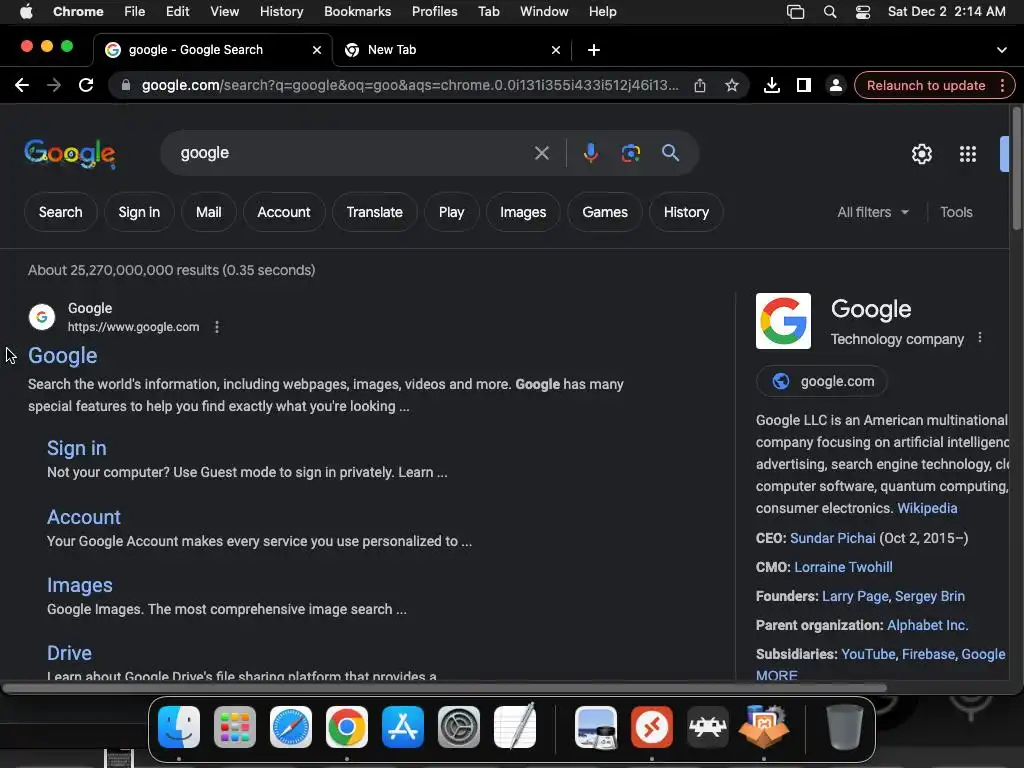
Task: Click the Google logo on results page
Action: (x=70, y=154)
